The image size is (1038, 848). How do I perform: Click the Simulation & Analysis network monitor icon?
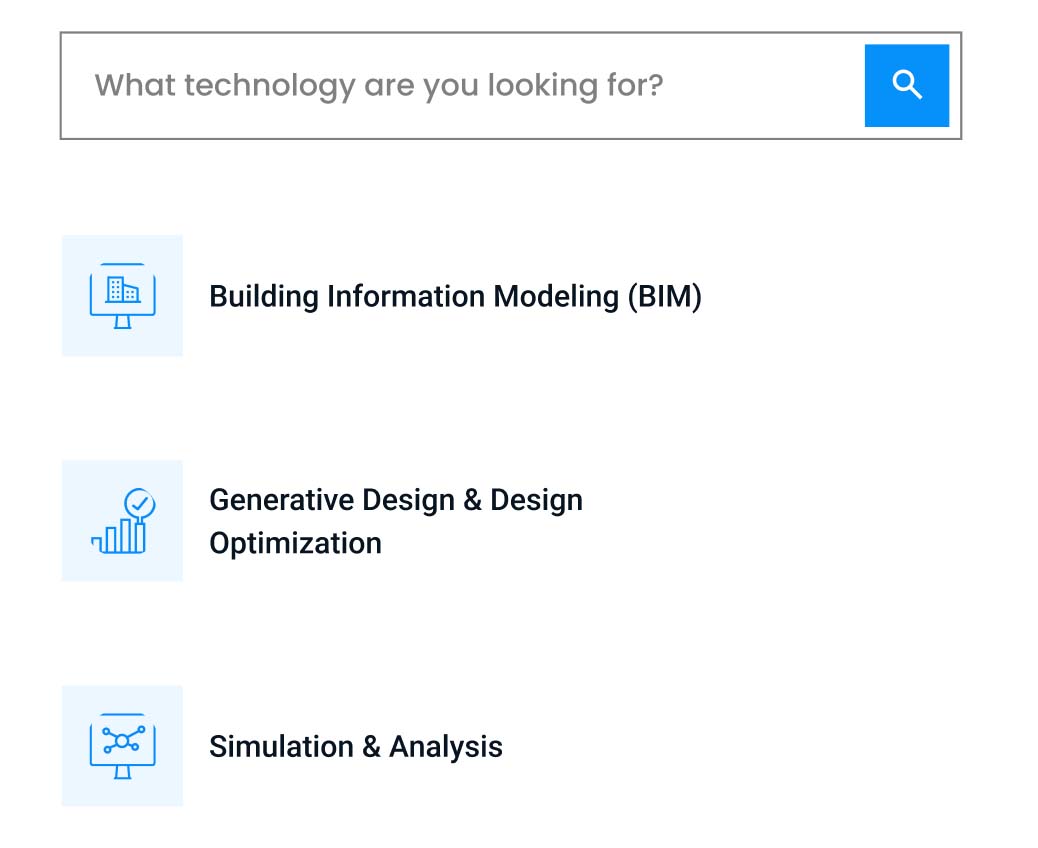(122, 746)
